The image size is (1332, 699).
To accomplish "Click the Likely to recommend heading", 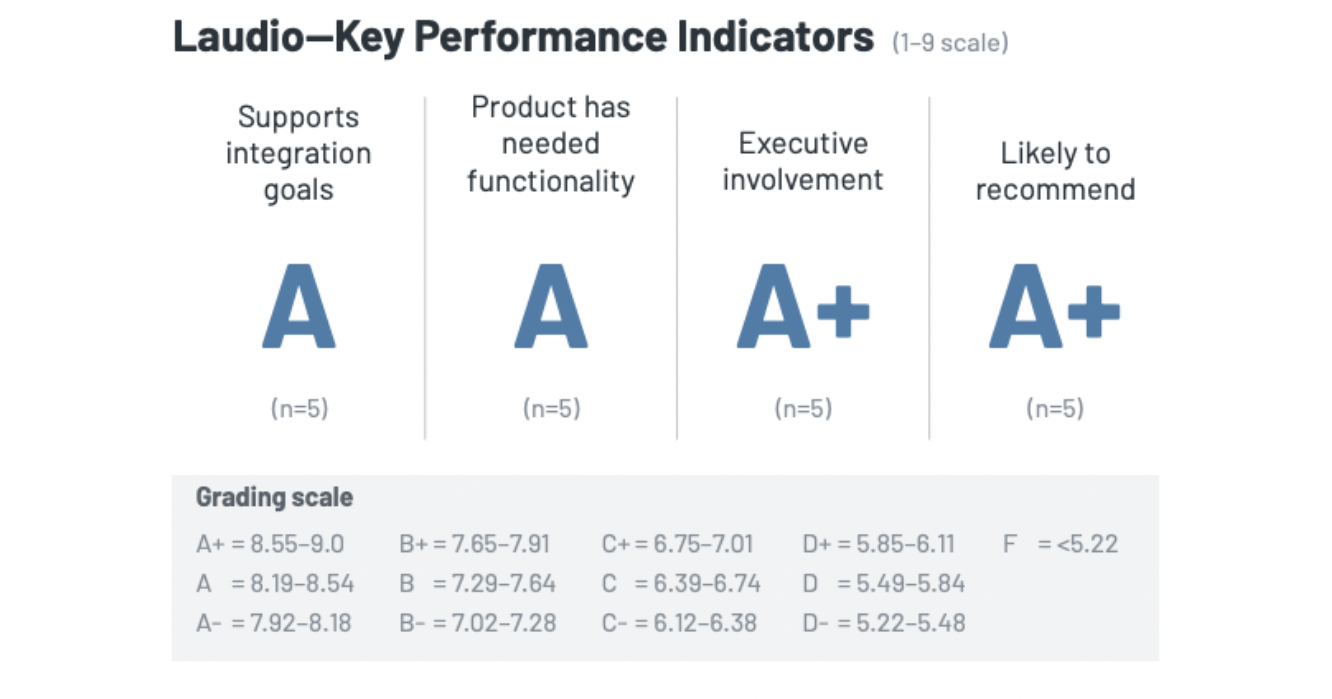I will (1055, 171).
